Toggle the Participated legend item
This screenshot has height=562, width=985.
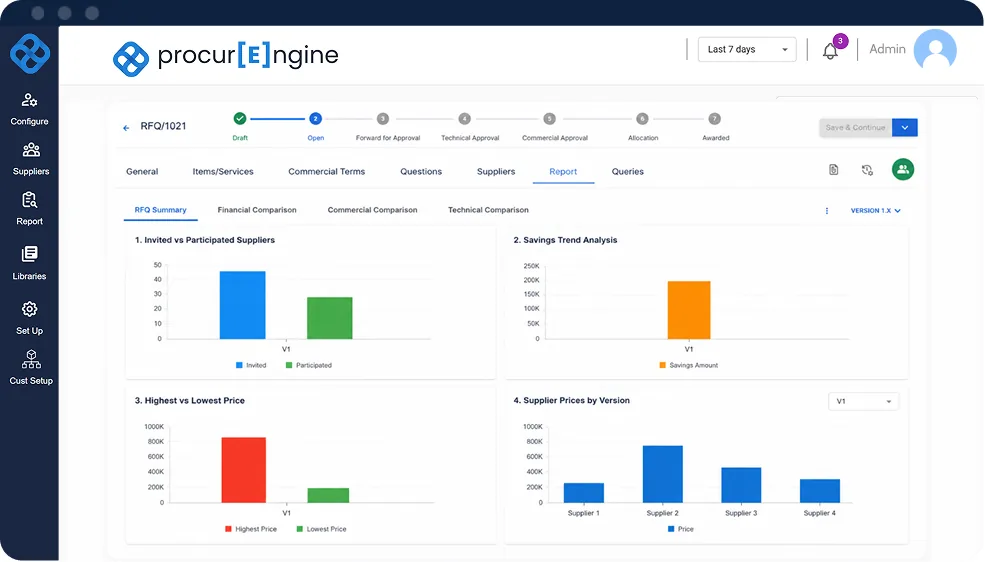tap(308, 365)
